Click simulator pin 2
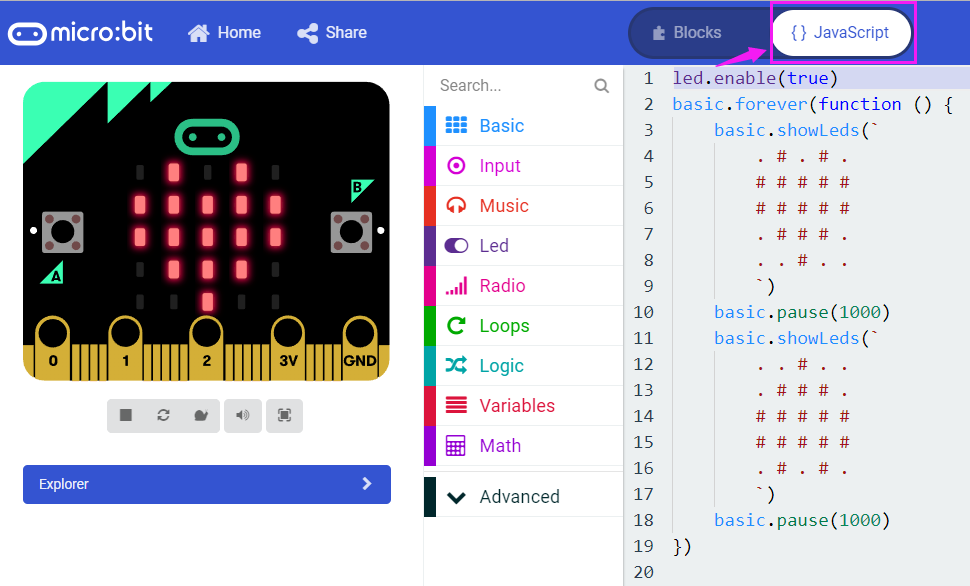 click(207, 348)
